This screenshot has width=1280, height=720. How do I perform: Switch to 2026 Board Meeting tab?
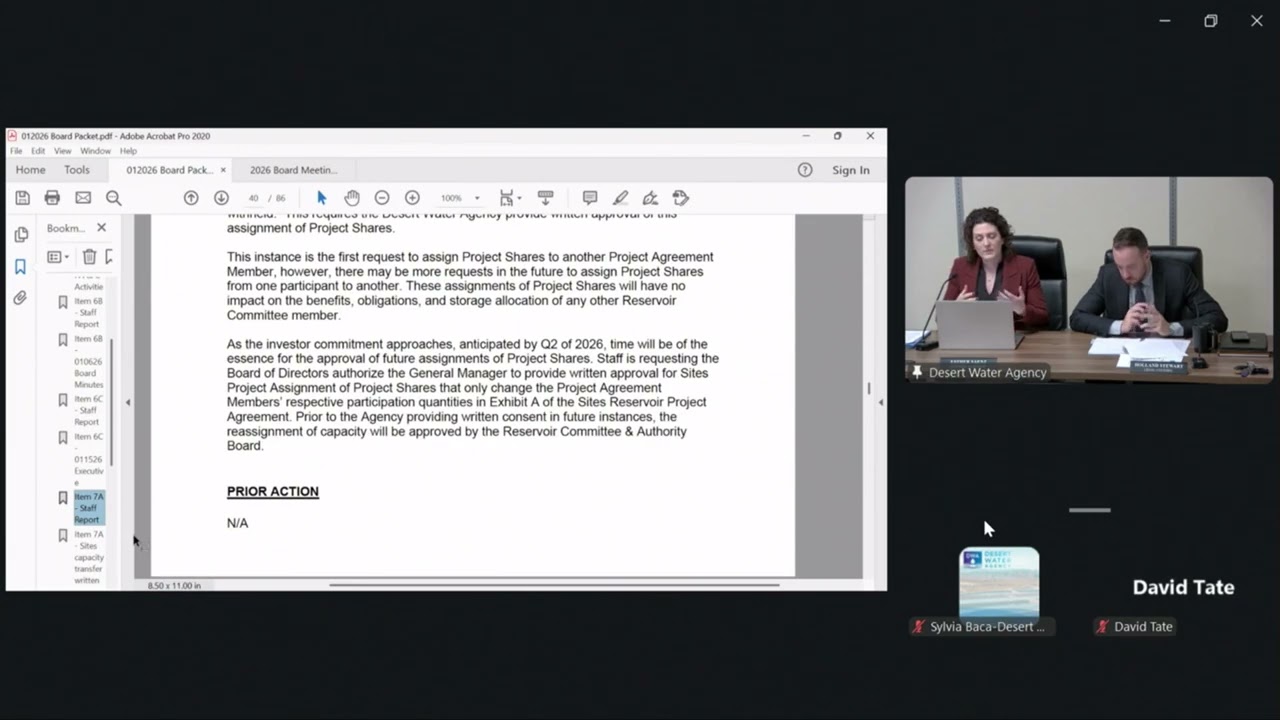point(293,170)
